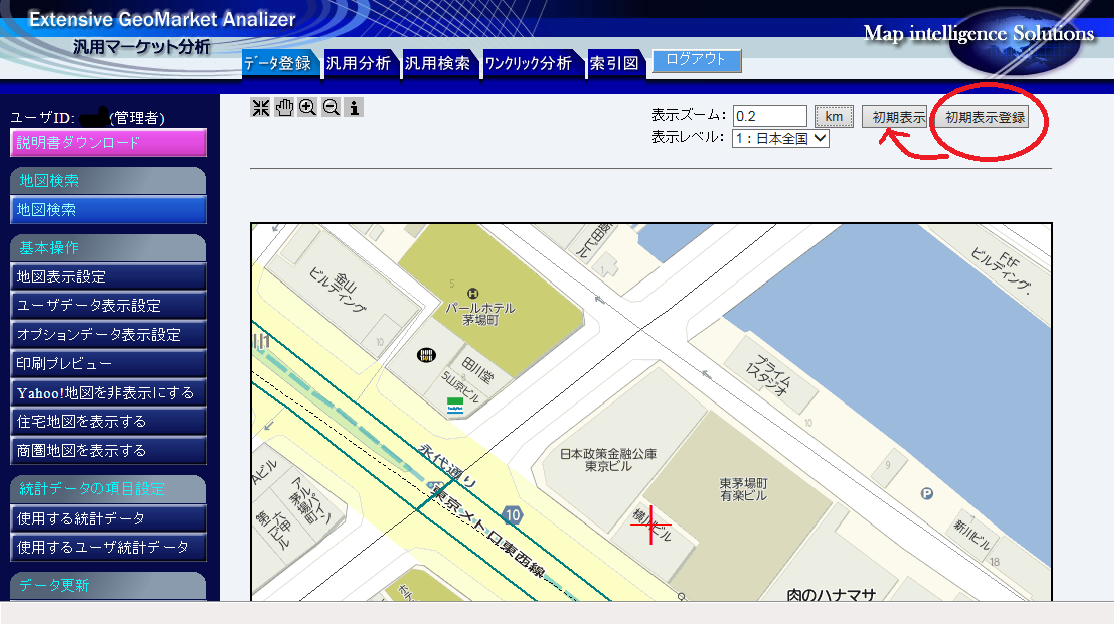Click 肉のハナマサ label on map
Viewport: 1114px width, 624px height.
coord(831,594)
